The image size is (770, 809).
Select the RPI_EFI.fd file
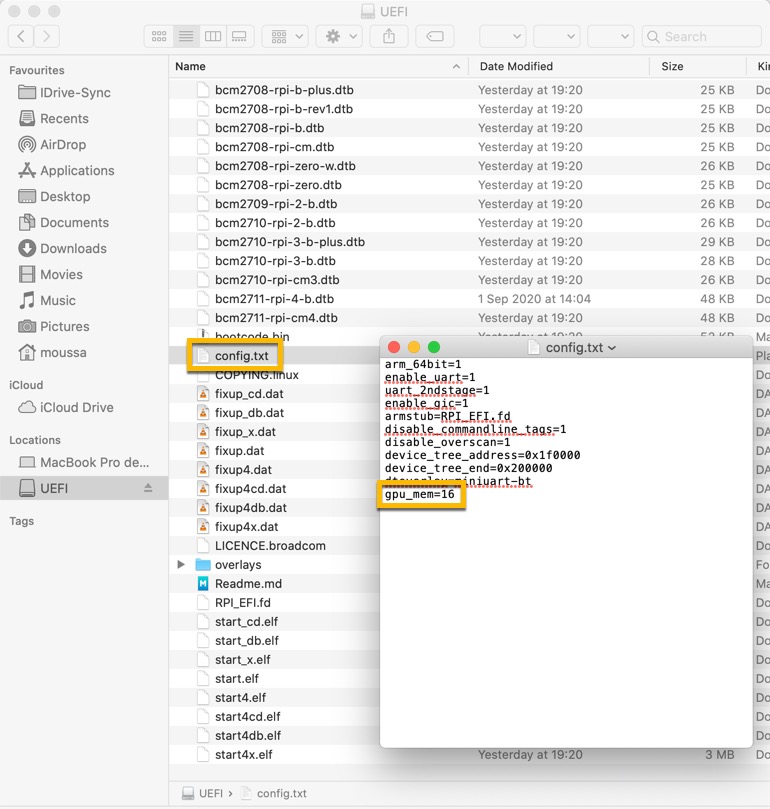tap(243, 603)
